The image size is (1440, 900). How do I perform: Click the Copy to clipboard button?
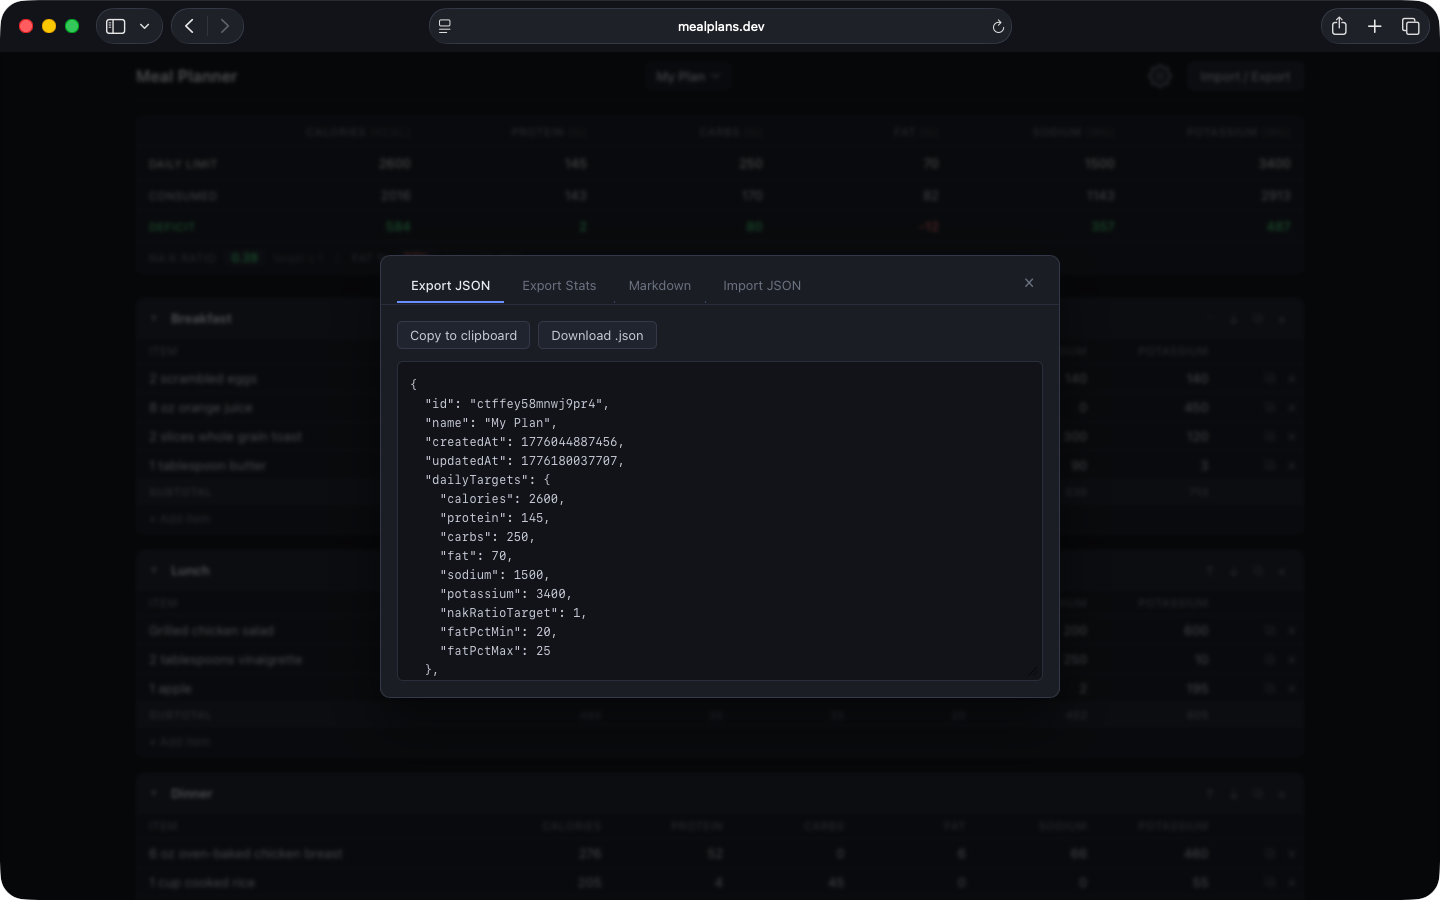tap(463, 335)
